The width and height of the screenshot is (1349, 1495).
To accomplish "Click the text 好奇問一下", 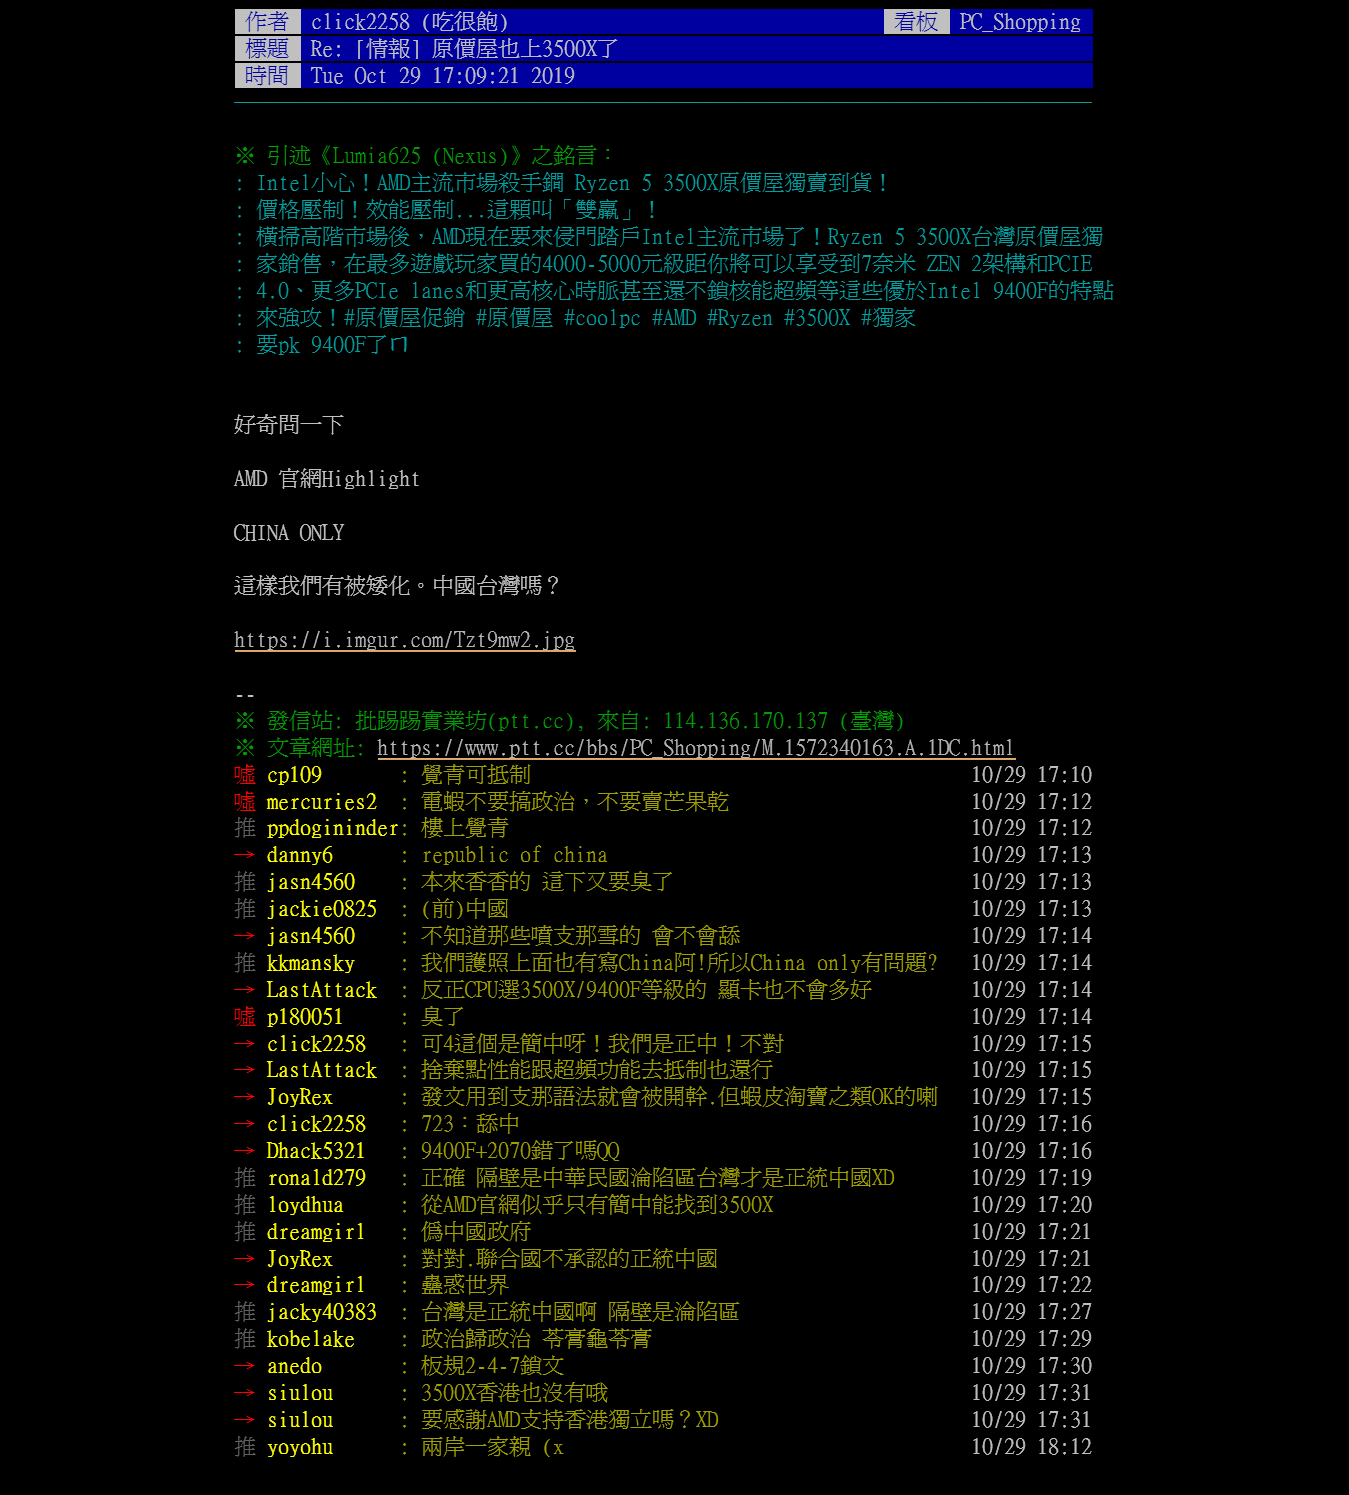I will coord(288,425).
